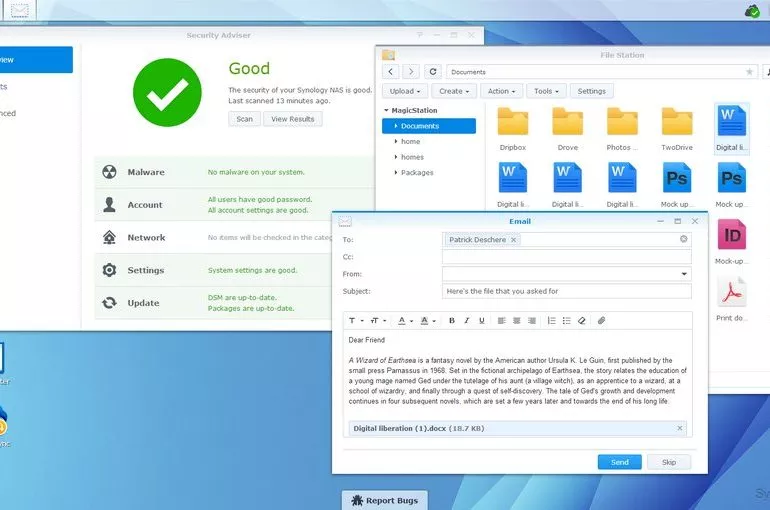Select the Drove folder
Image resolution: width=770 pixels, height=510 pixels.
coord(568,129)
